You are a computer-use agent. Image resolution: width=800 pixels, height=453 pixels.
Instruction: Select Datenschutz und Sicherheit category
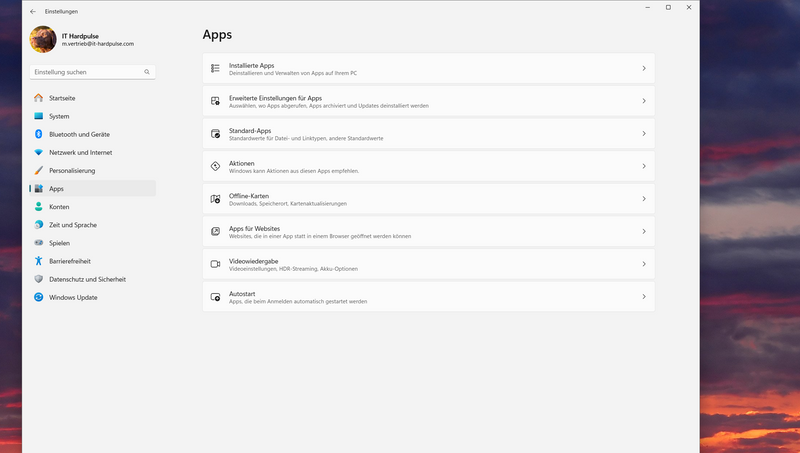pyautogui.click(x=87, y=279)
